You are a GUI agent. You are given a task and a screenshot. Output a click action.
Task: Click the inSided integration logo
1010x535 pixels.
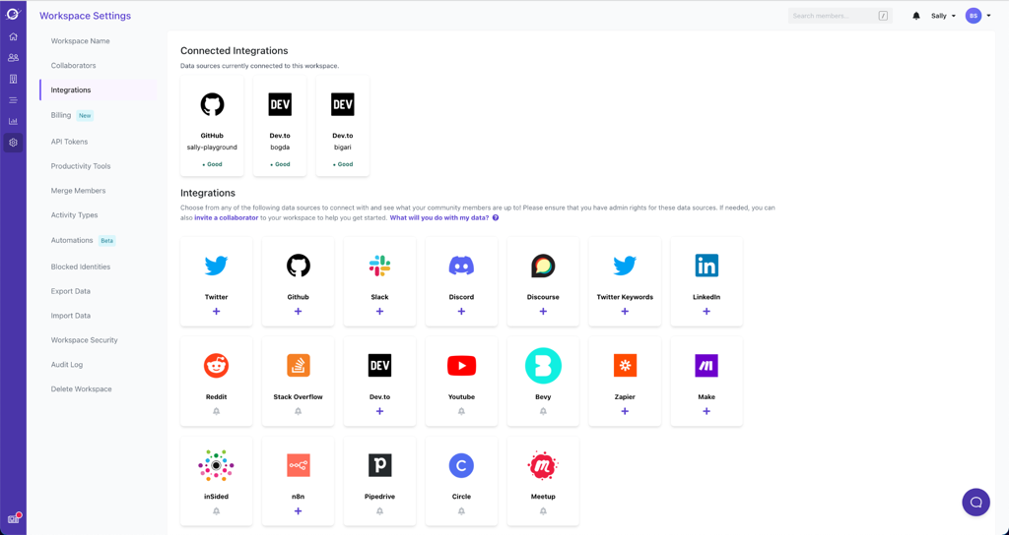pos(216,465)
